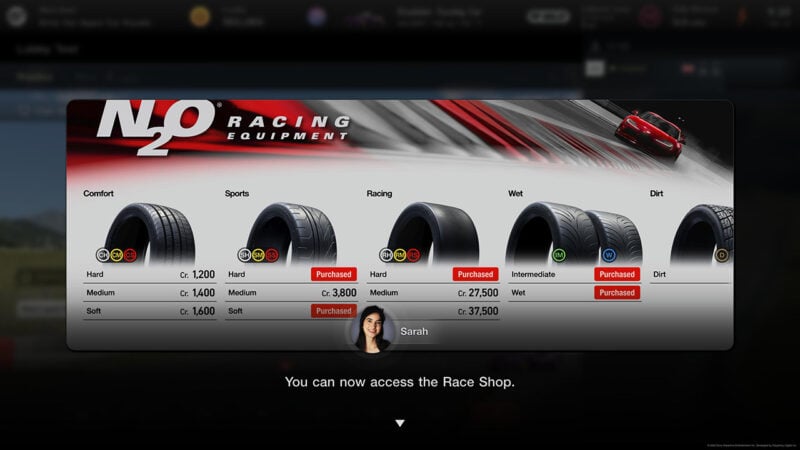This screenshot has height=450, width=800.
Task: Buy Comfort Medium tires for Cr. 1,400
Action: point(150,293)
